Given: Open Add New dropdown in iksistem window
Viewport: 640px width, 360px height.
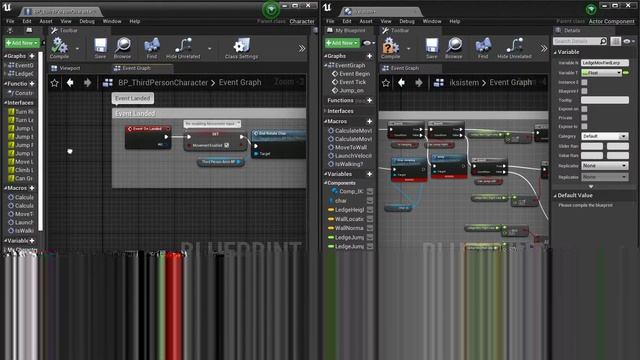Looking at the screenshot, I should (342, 43).
